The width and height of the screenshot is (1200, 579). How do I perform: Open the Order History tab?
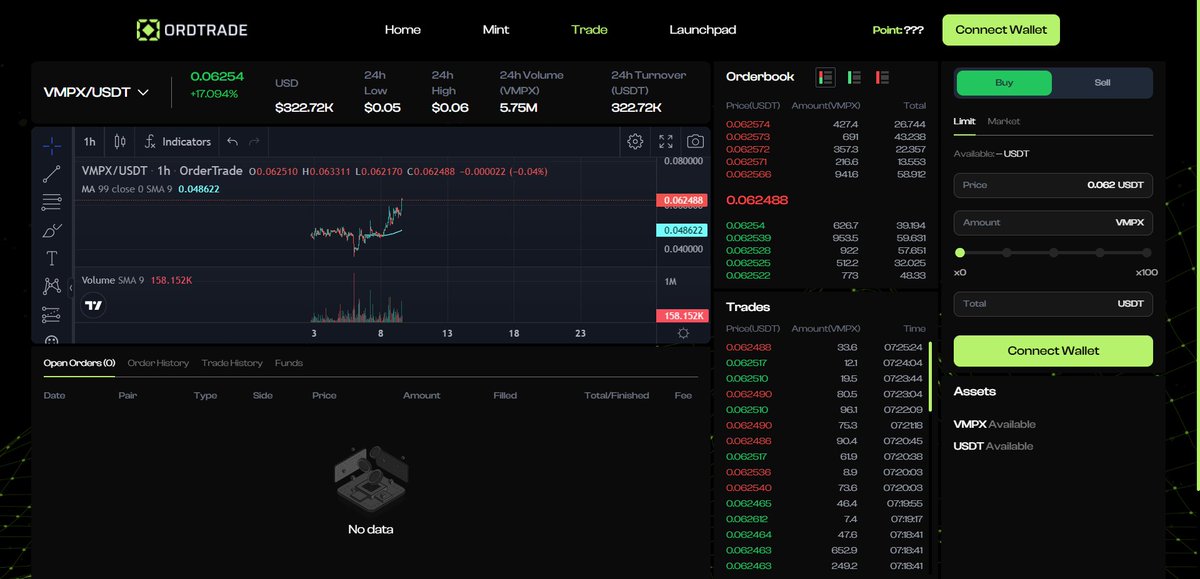coord(158,363)
